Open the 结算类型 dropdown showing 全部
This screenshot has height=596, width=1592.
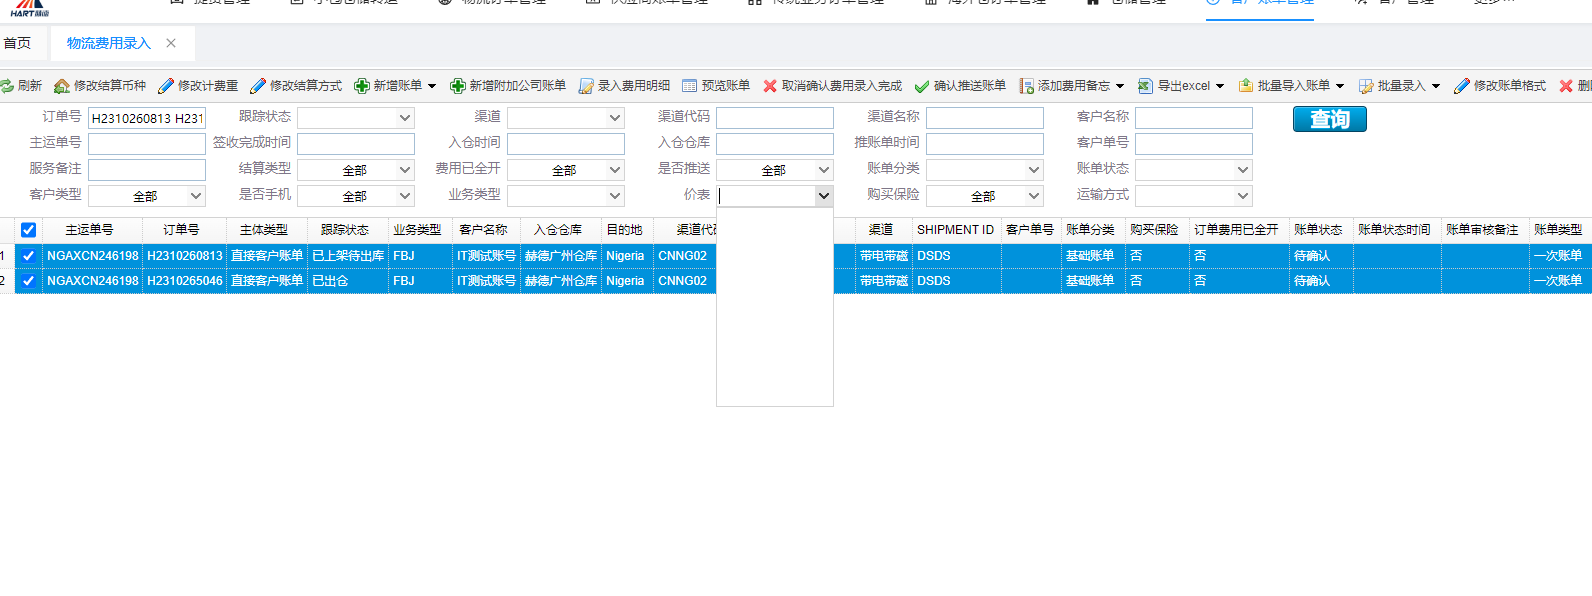(405, 170)
